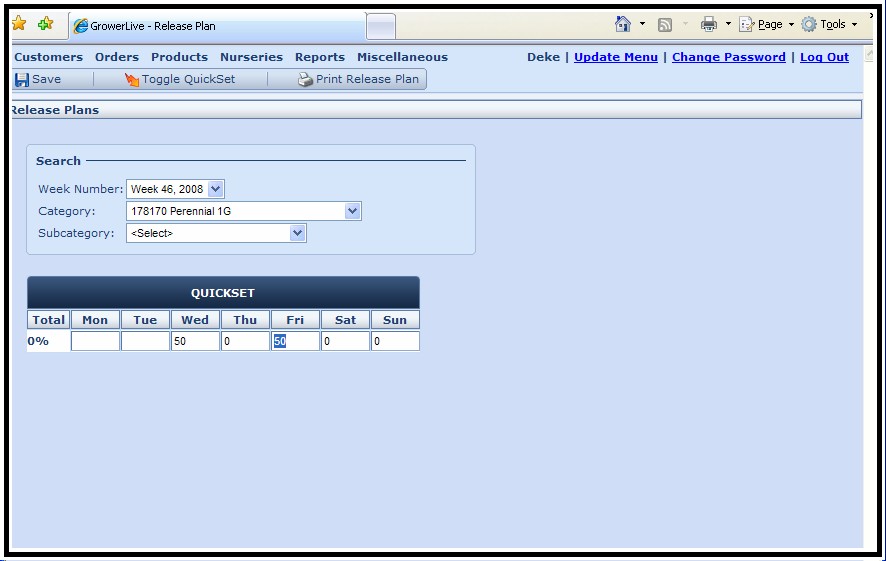The width and height of the screenshot is (886, 561).
Task: Click the Favorites star icon
Action: pyautogui.click(x=19, y=24)
